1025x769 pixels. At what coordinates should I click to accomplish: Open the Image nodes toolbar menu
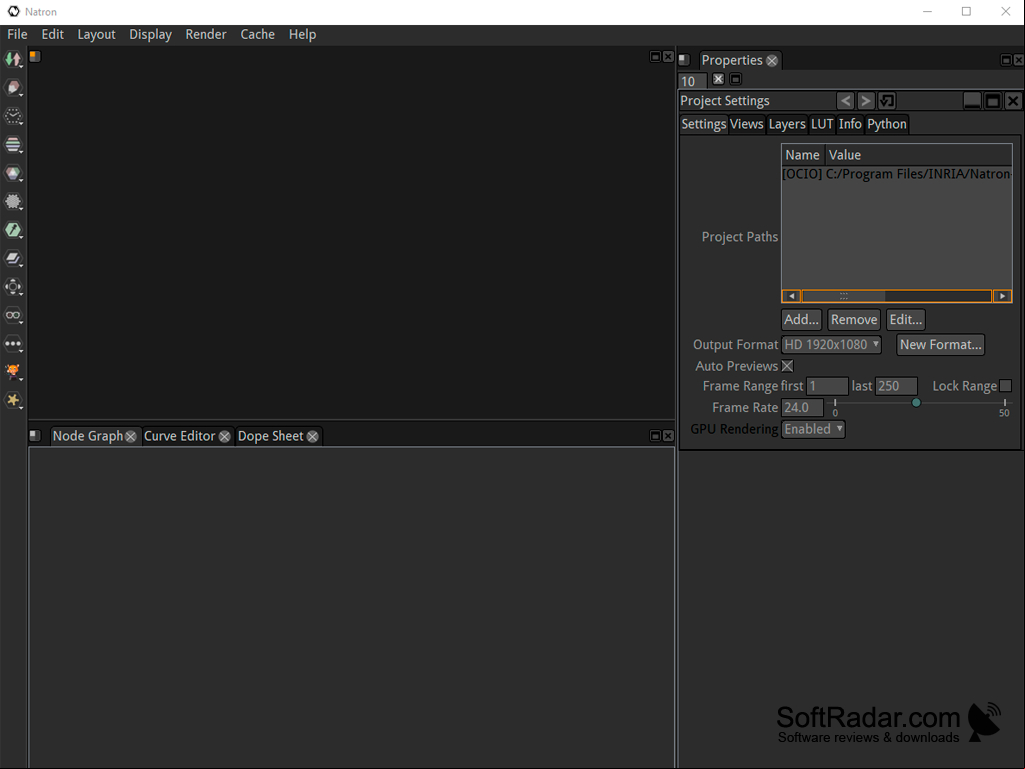[x=13, y=60]
